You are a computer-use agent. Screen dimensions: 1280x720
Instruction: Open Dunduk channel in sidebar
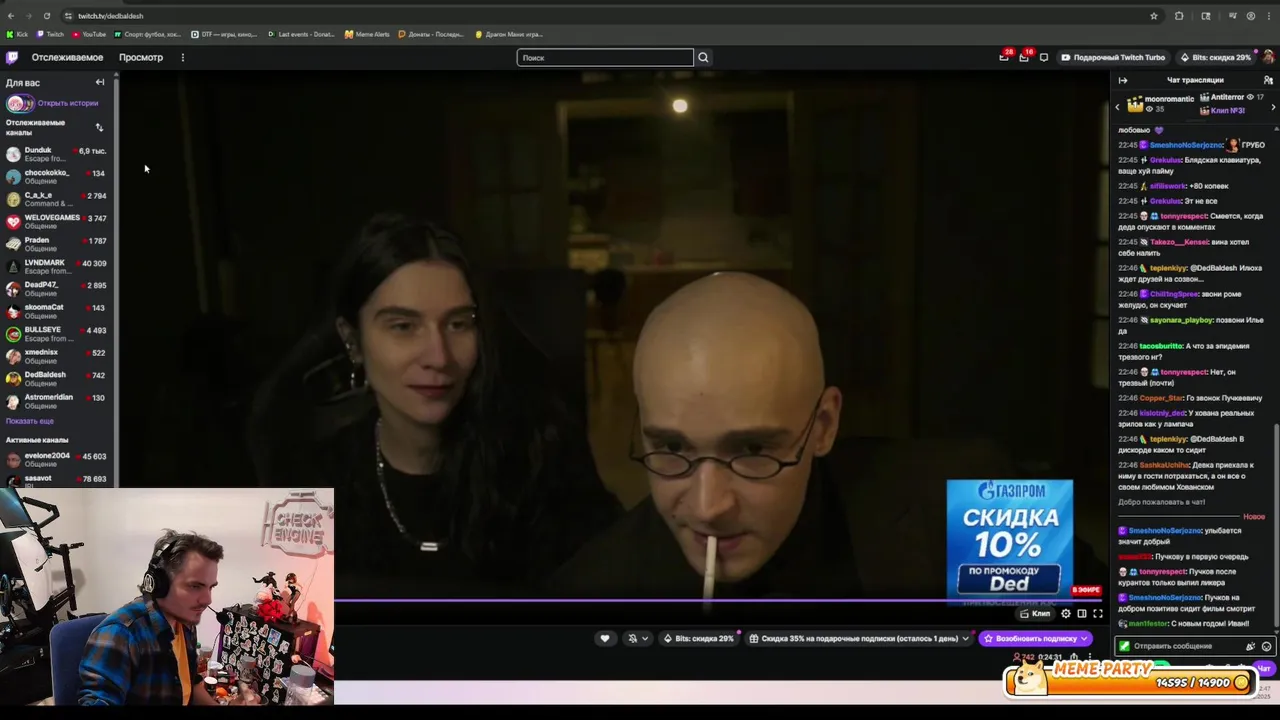[x=56, y=154]
